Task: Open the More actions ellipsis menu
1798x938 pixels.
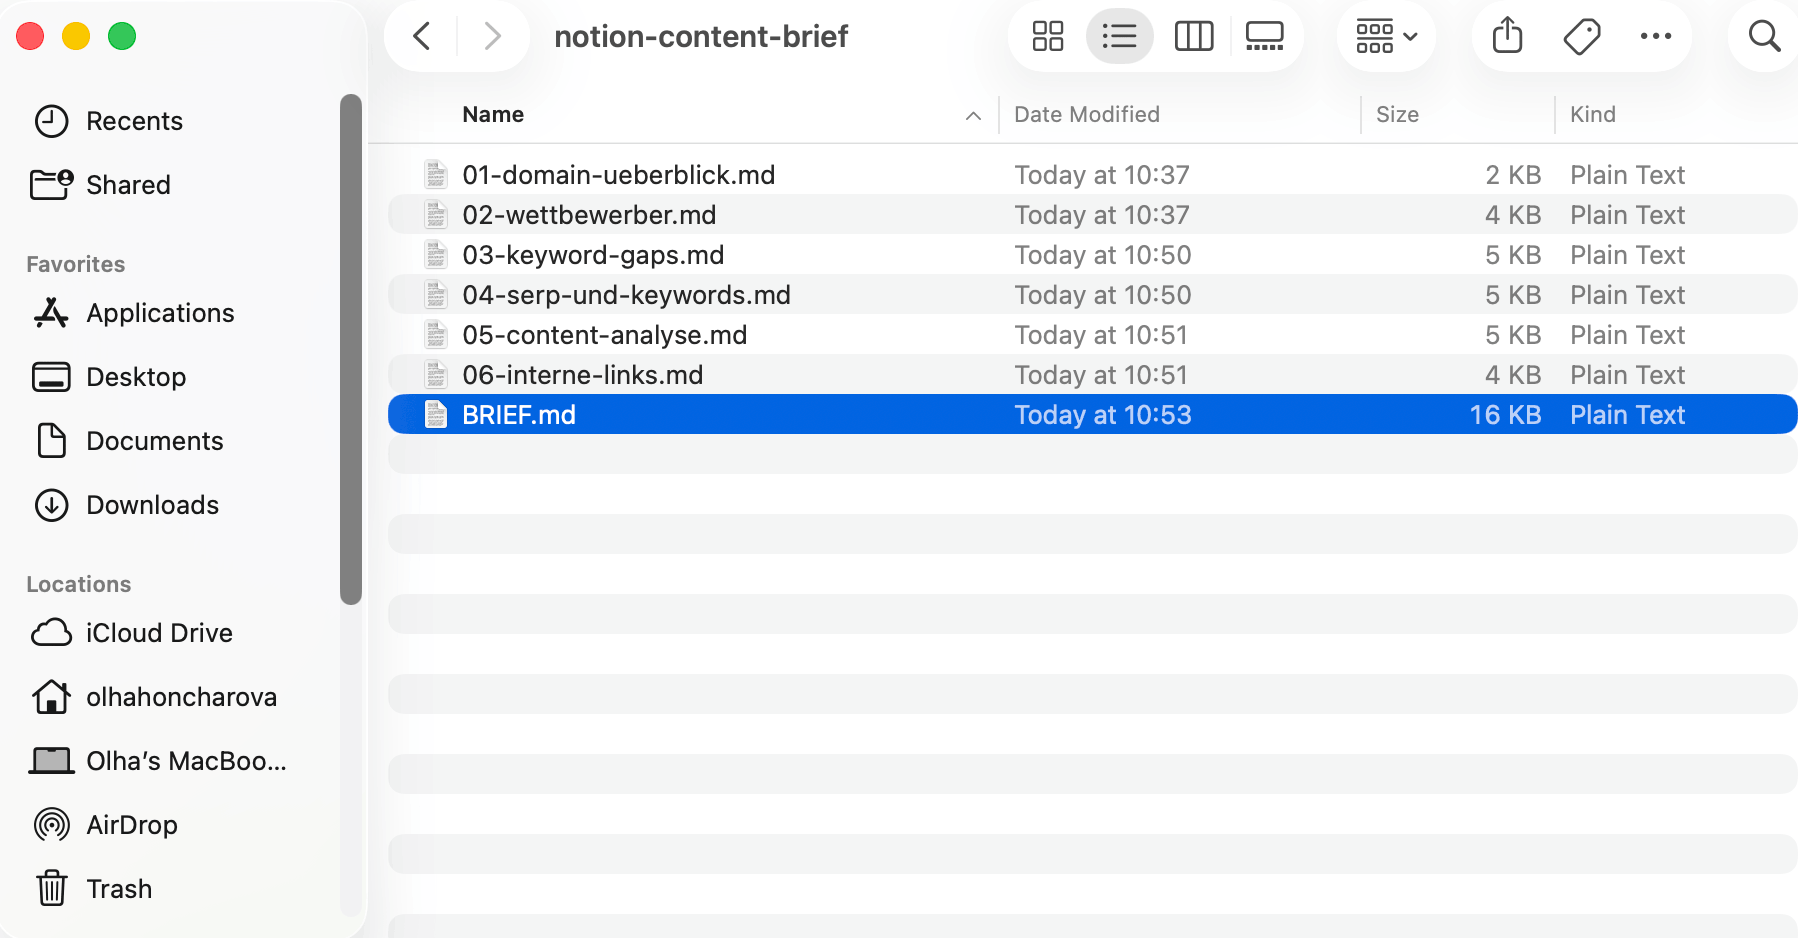Action: 1655,37
